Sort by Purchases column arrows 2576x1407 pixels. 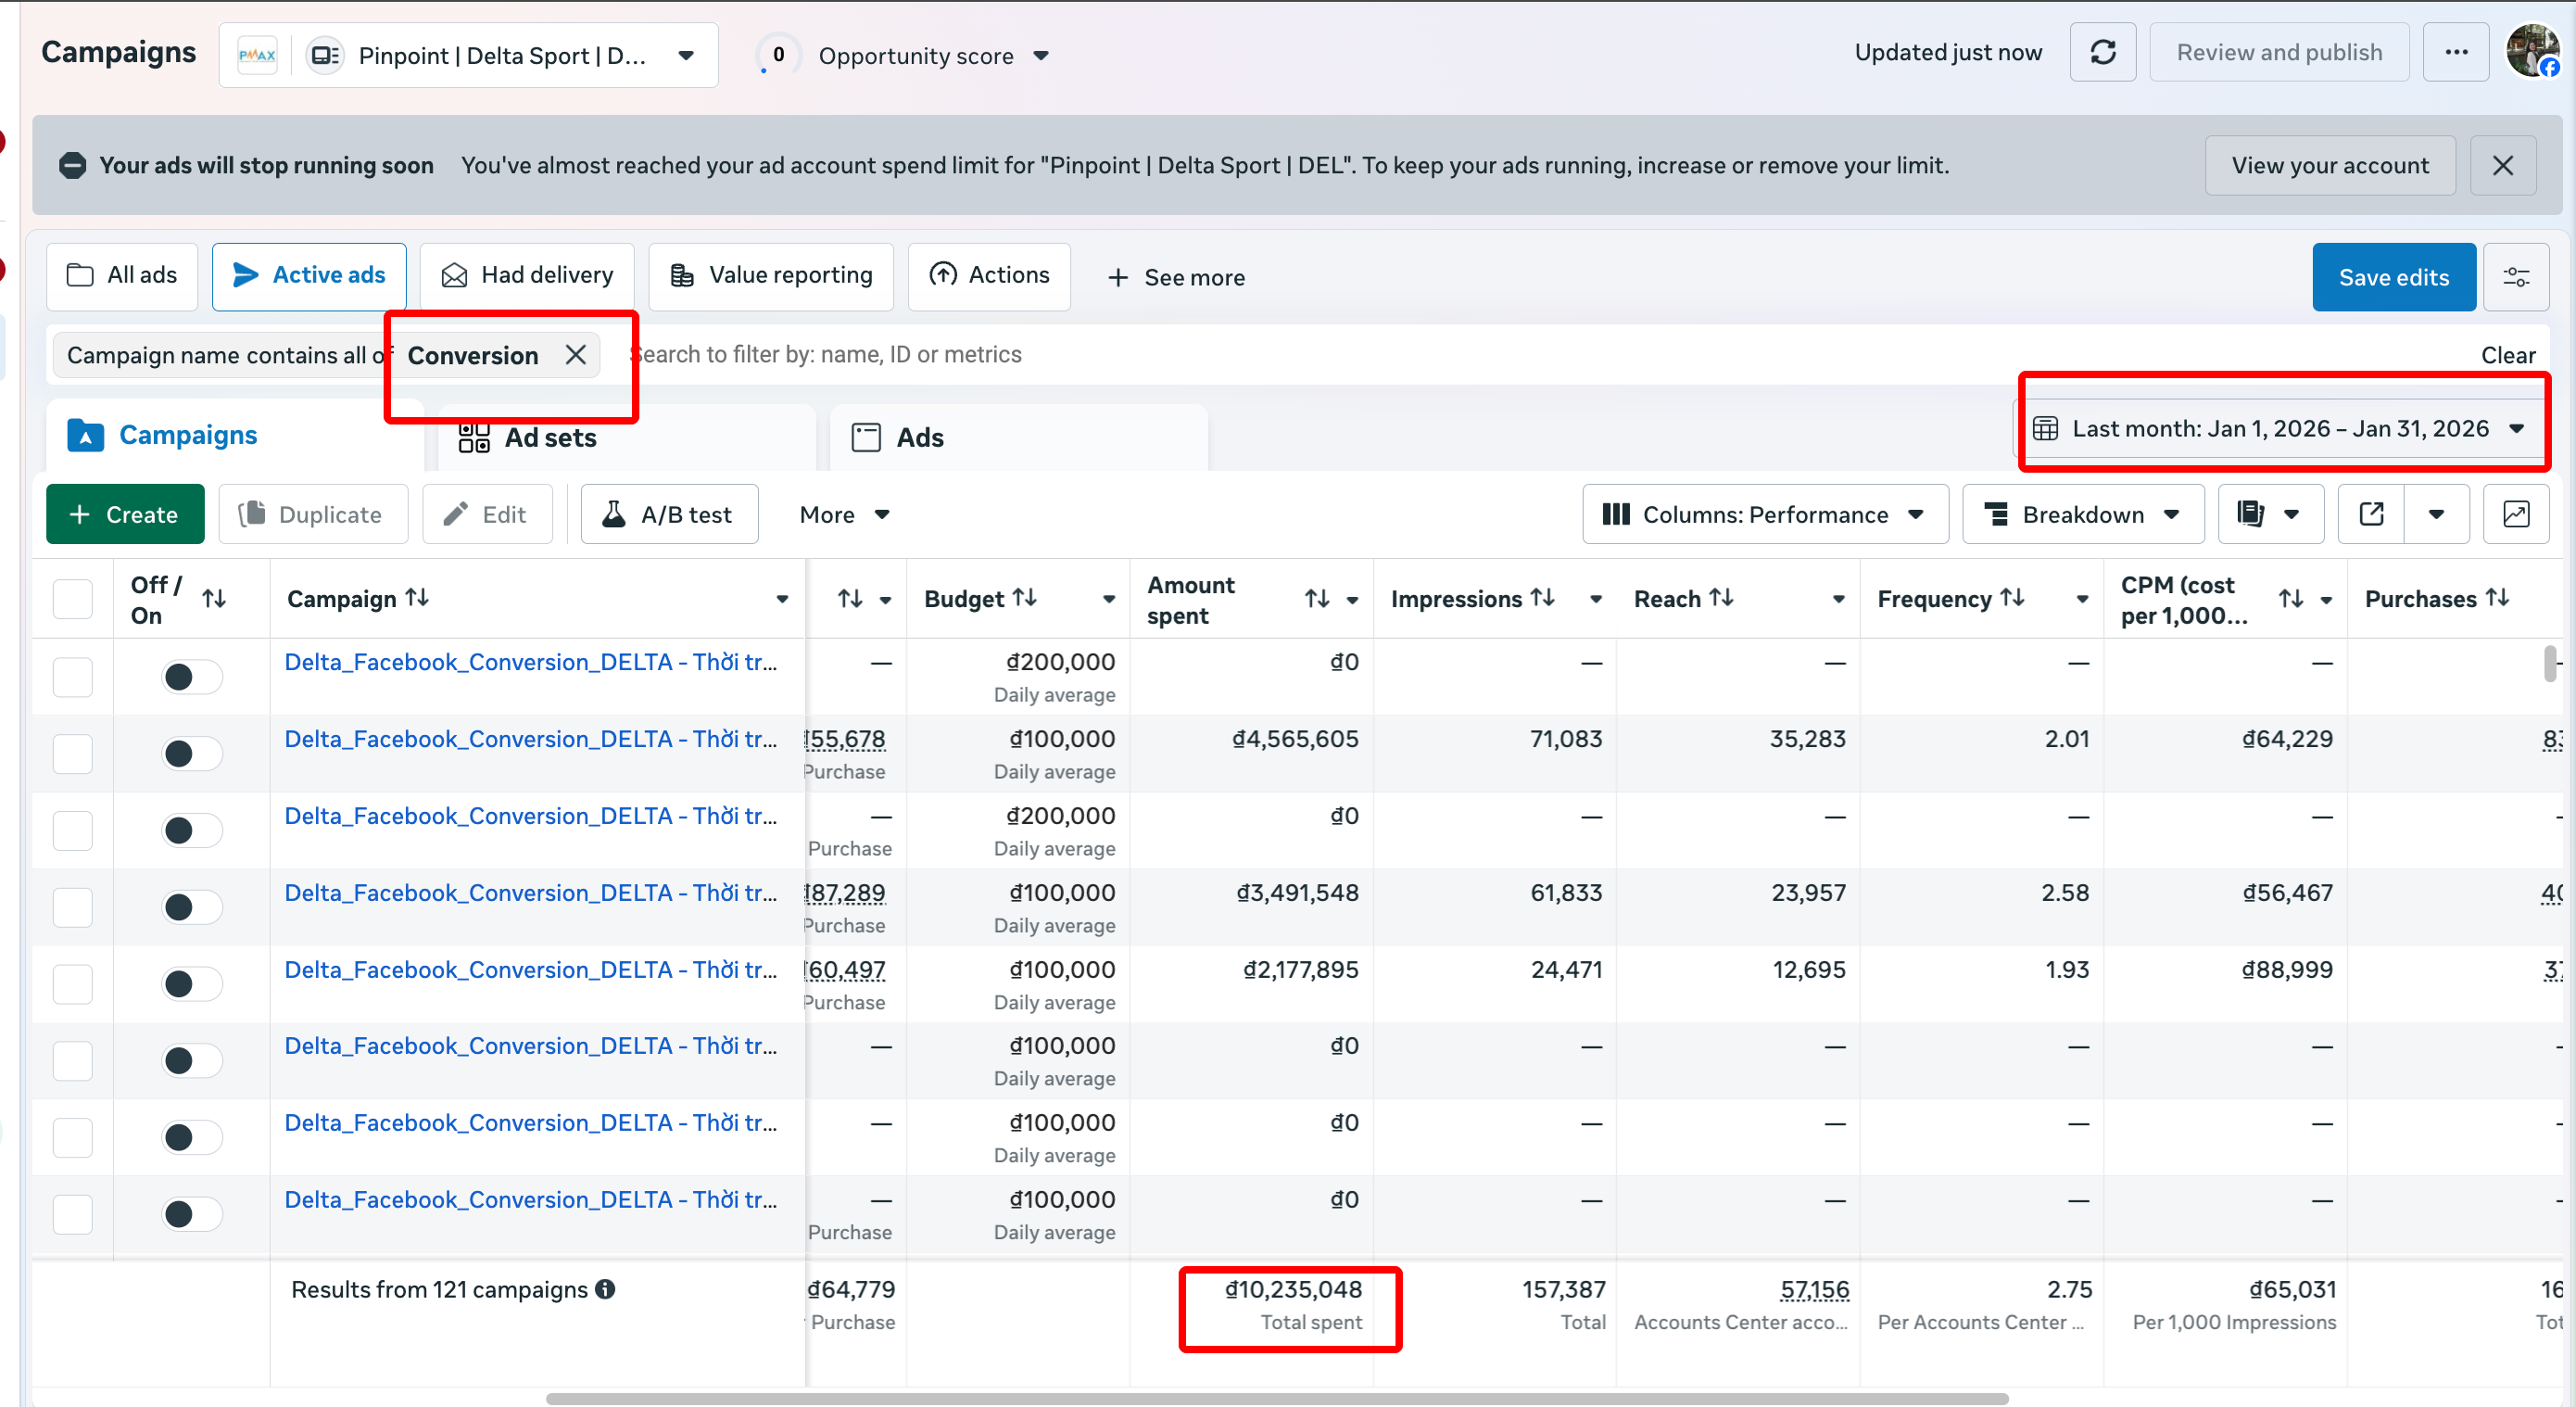(2498, 598)
